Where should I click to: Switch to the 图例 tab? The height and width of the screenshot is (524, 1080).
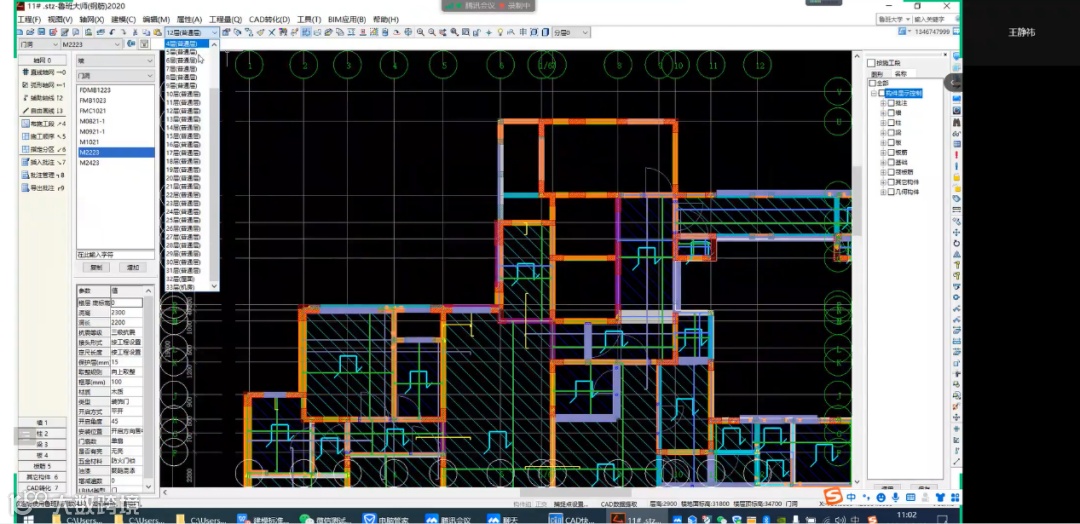(x=877, y=74)
